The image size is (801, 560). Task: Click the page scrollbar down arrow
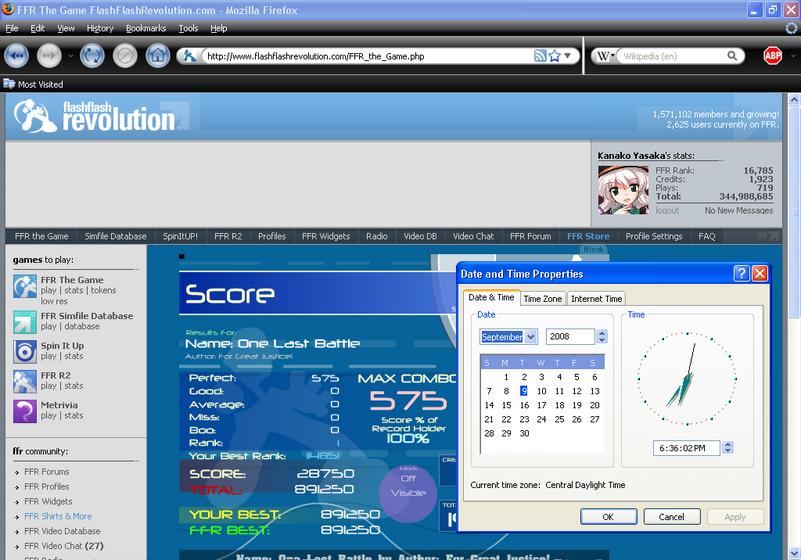point(793,553)
